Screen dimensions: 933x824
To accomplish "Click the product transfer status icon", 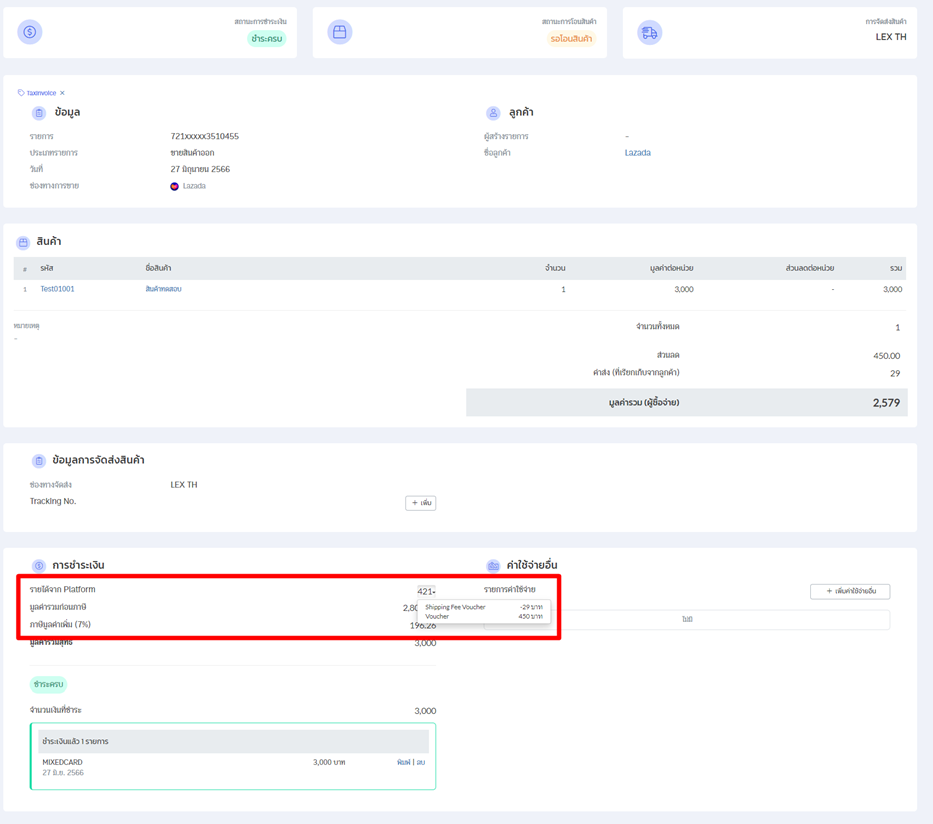I will [x=339, y=31].
